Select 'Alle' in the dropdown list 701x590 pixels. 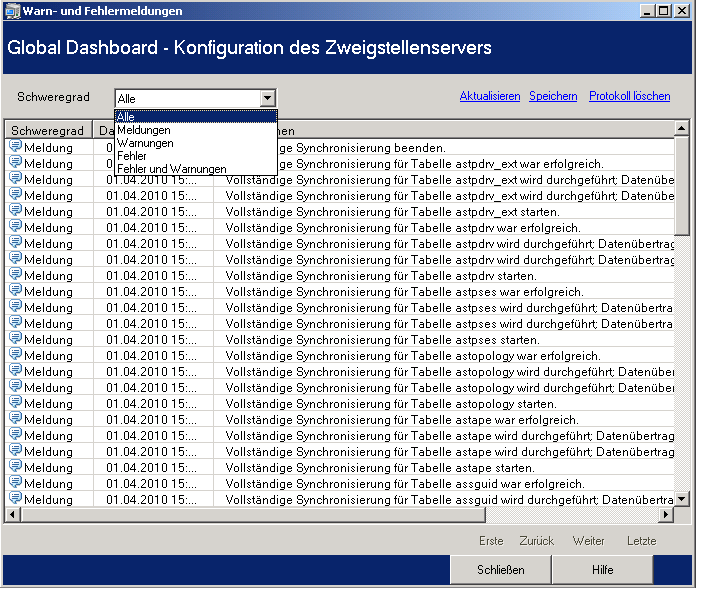click(x=196, y=117)
